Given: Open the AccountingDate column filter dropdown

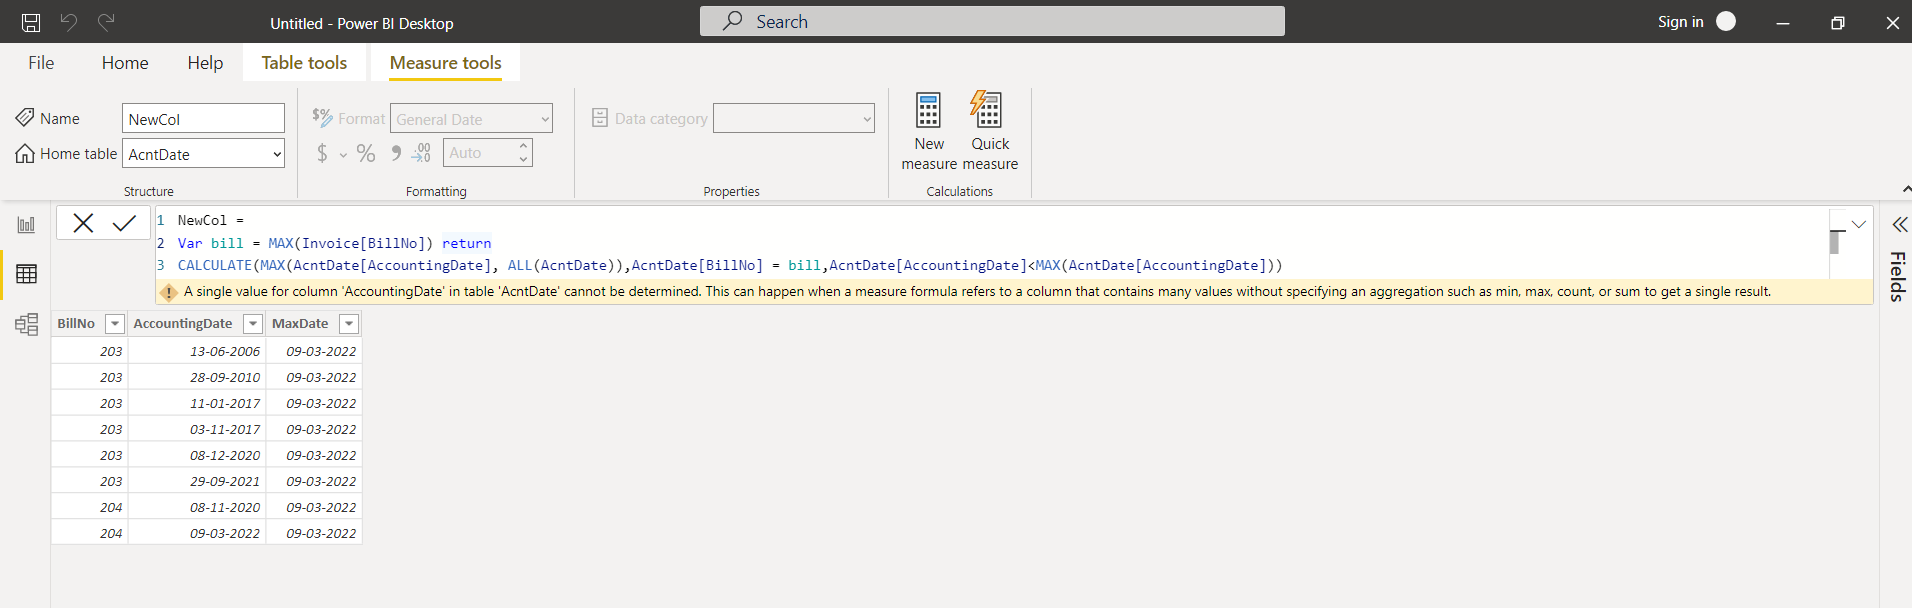Looking at the screenshot, I should click(x=252, y=323).
